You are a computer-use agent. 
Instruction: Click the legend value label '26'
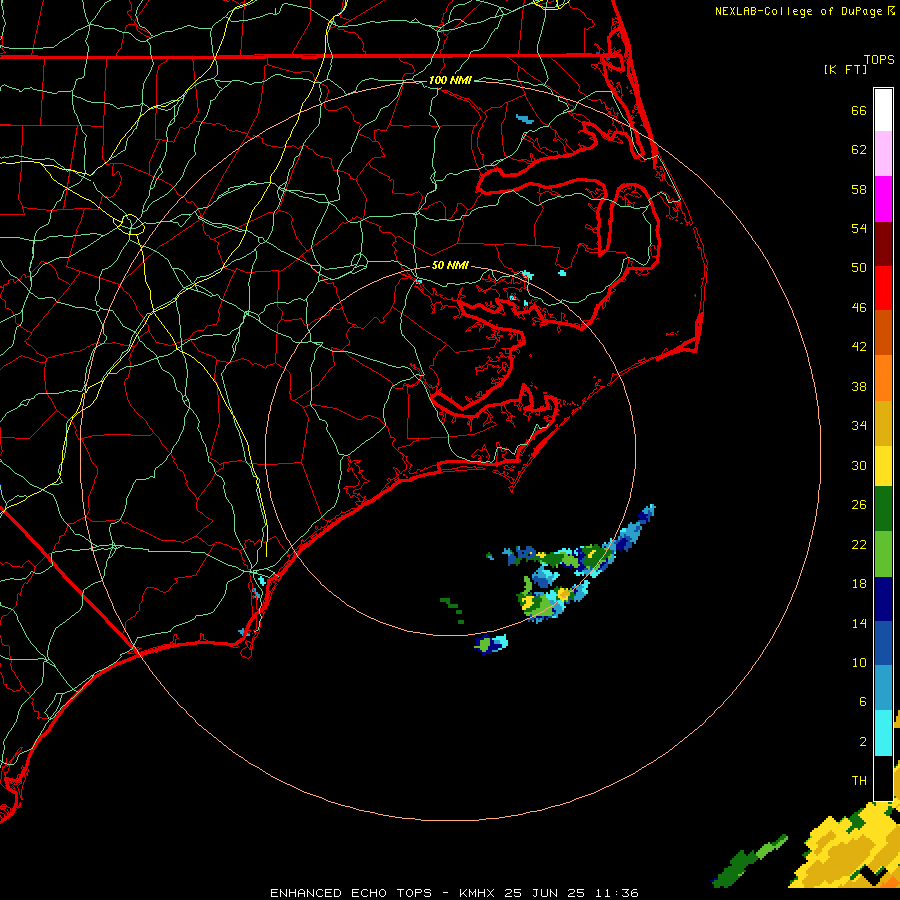(859, 505)
